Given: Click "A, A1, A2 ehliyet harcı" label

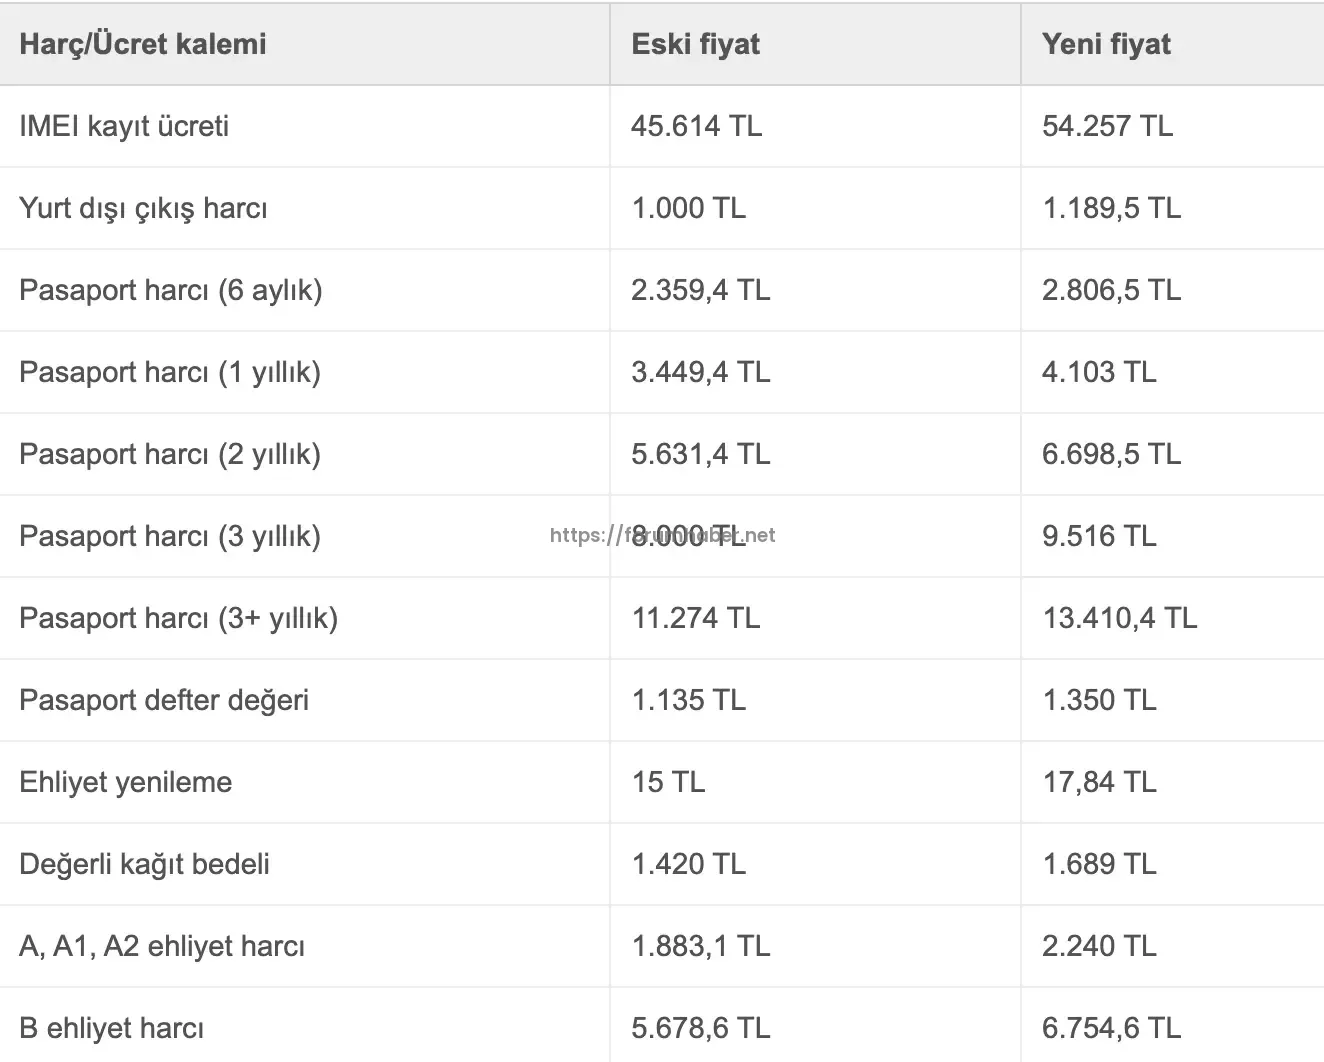Looking at the screenshot, I should tap(162, 946).
